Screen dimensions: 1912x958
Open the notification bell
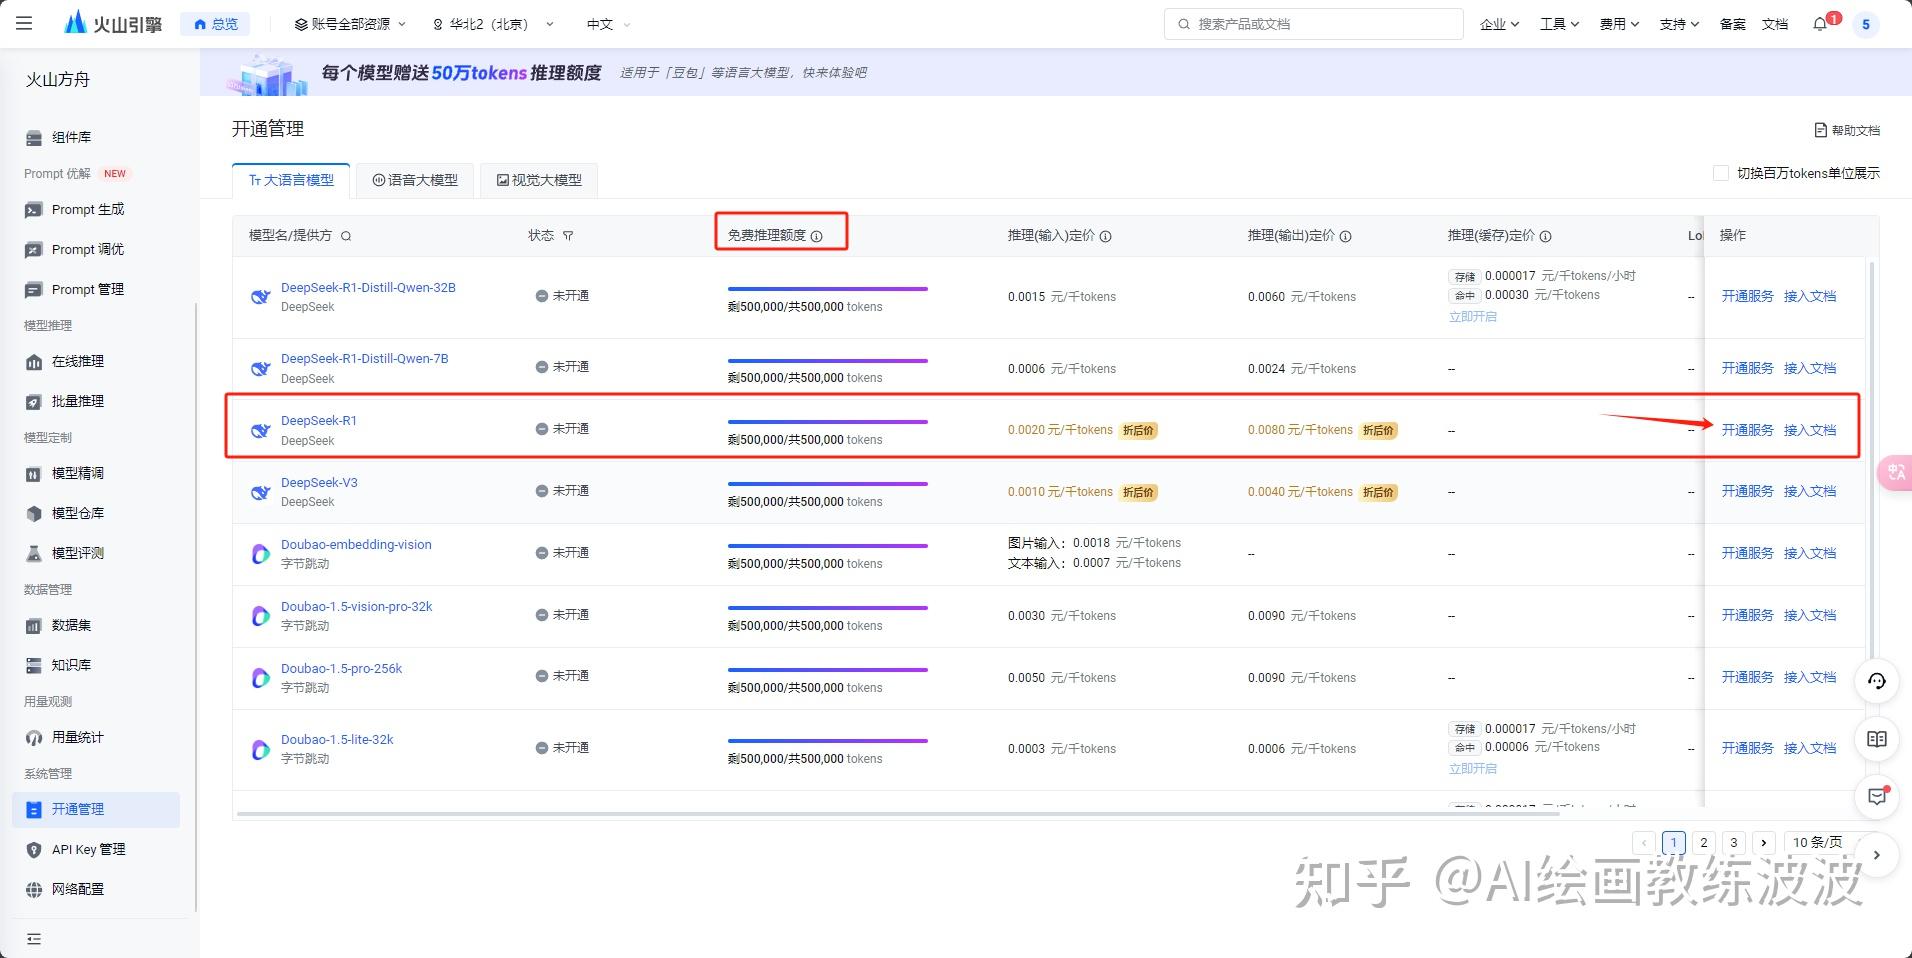click(1819, 24)
